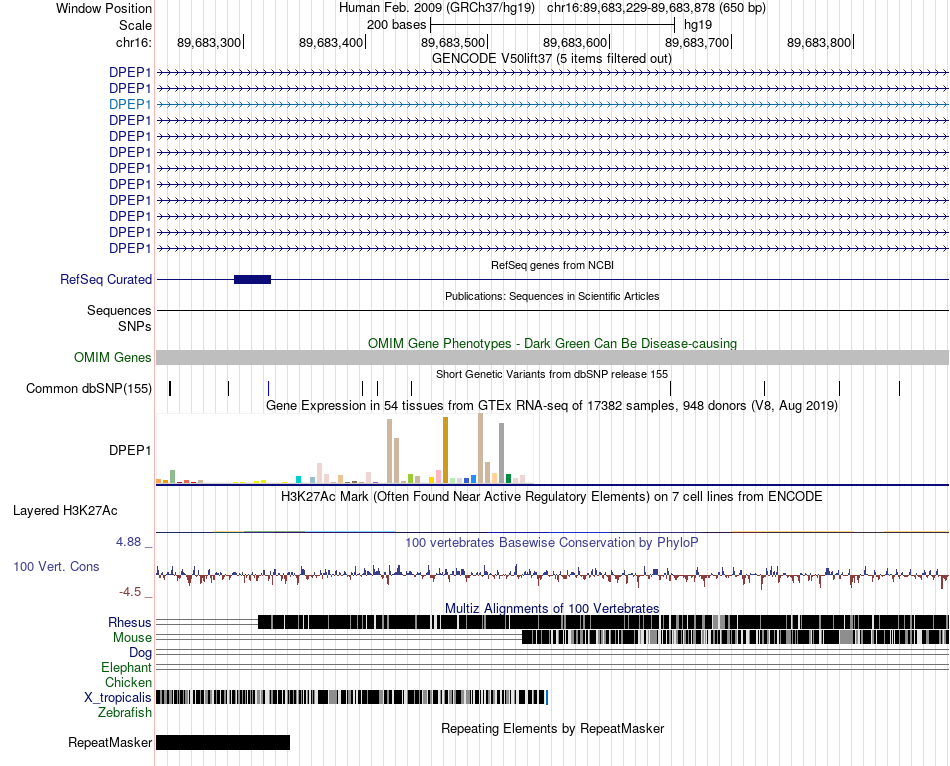
Task: Click the 'hg19' text beside scale bar
Action: click(698, 25)
